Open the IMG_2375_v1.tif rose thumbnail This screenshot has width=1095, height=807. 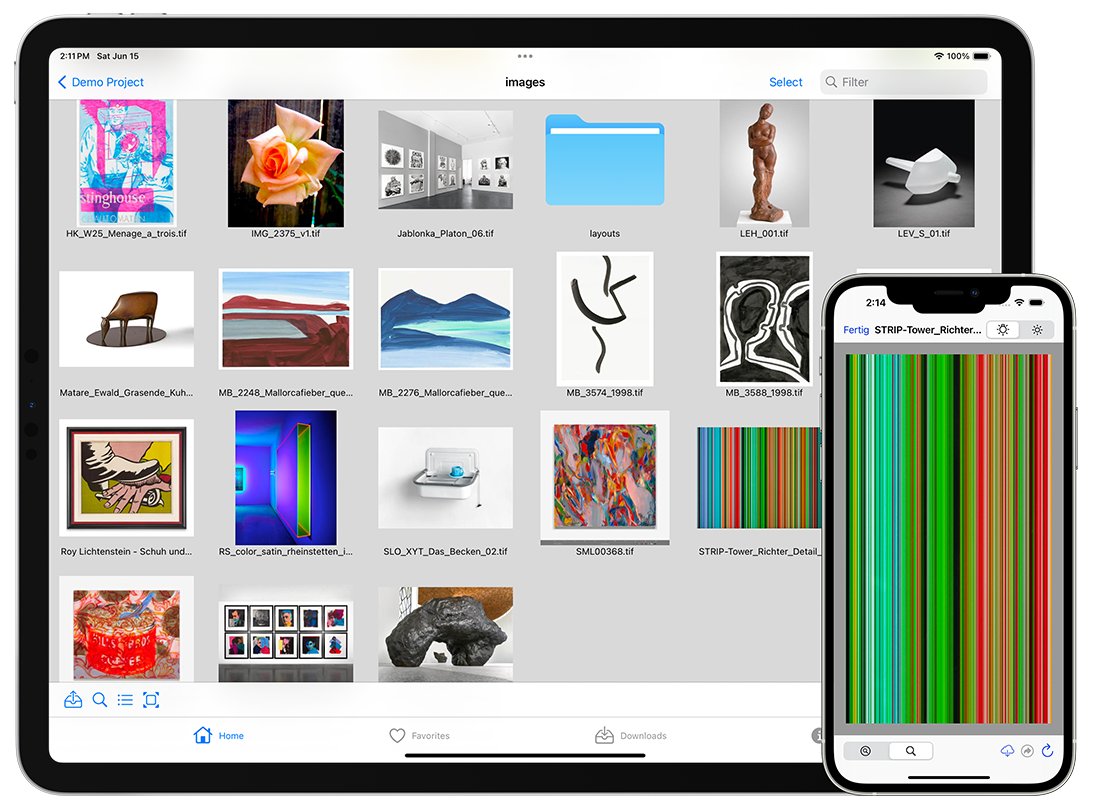[285, 164]
